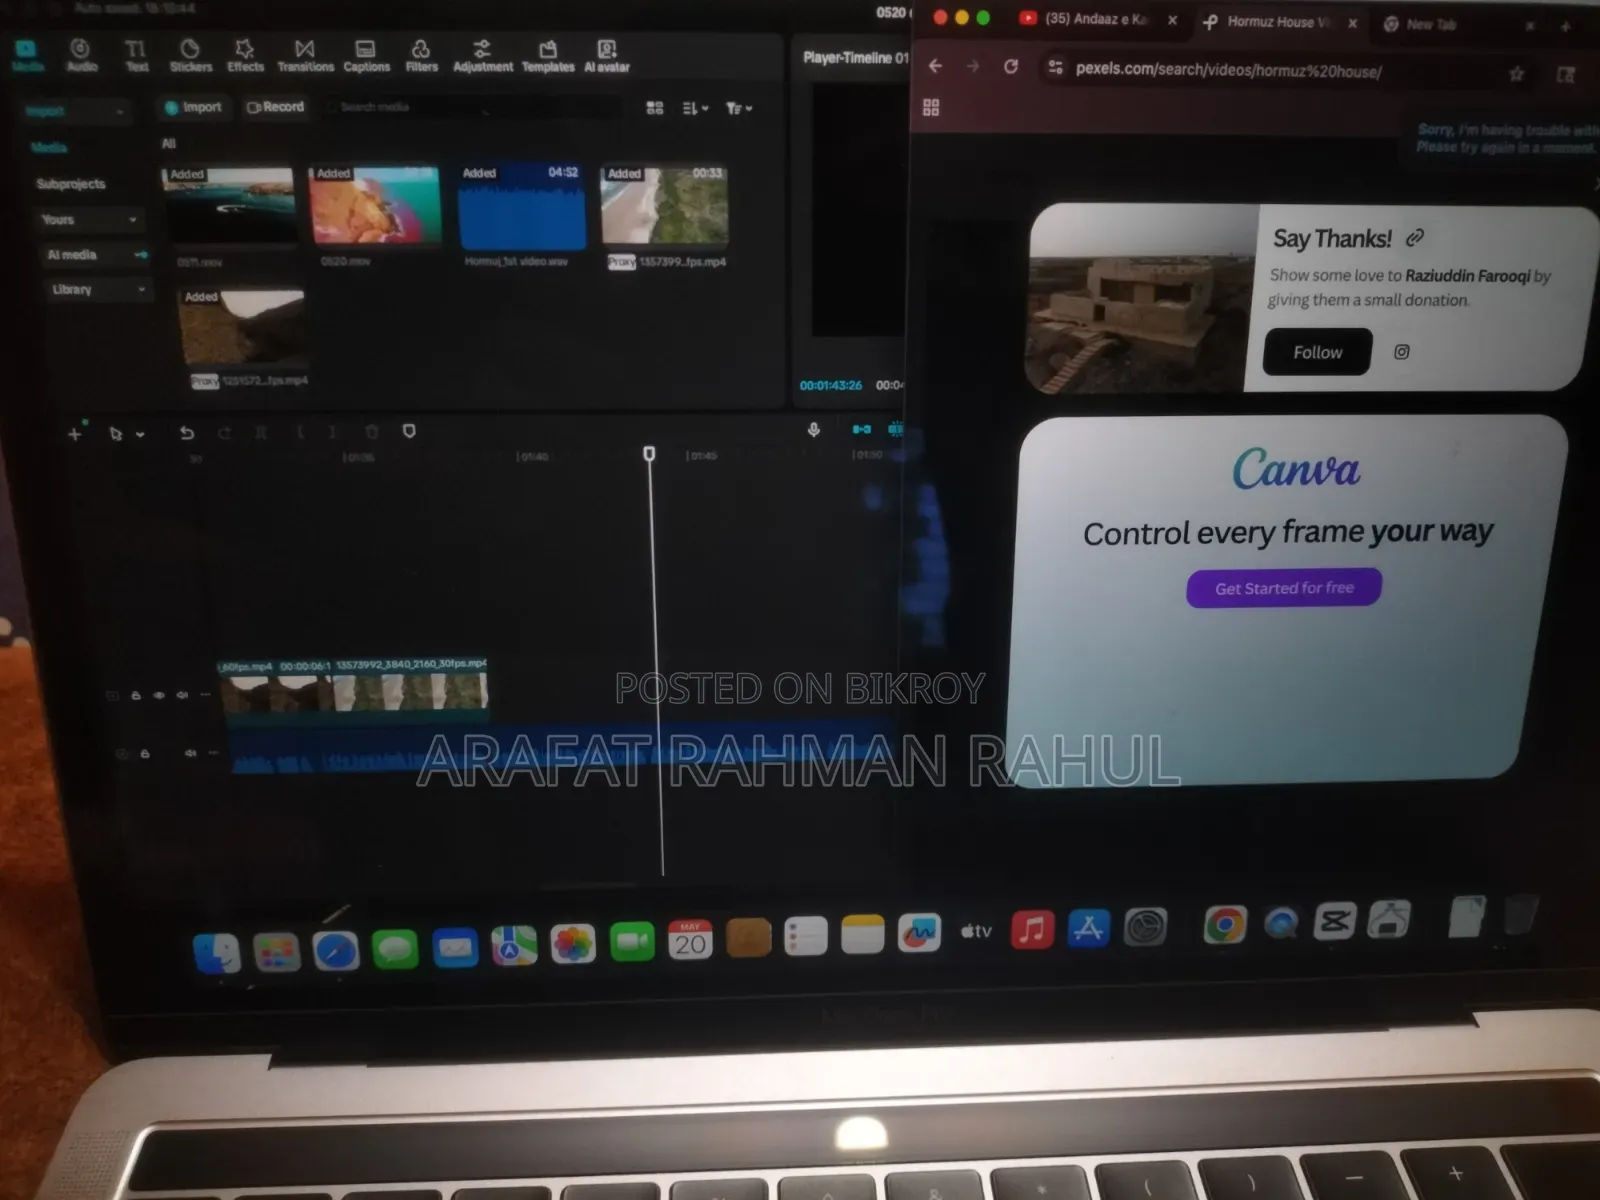Open the Effects panel
The image size is (1600, 1200).
(245, 56)
